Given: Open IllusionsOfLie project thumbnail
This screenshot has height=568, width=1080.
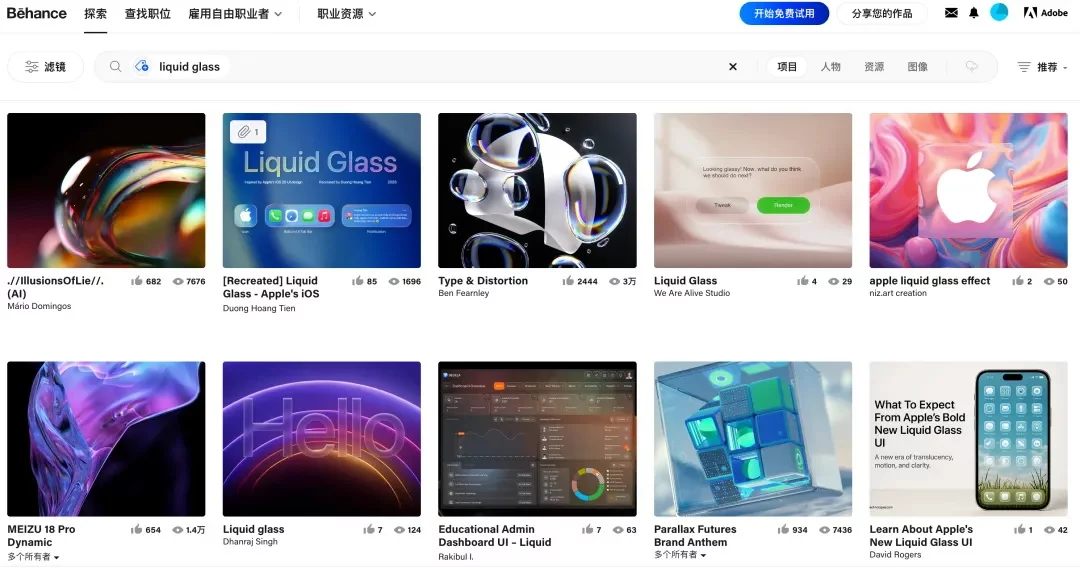Looking at the screenshot, I should click(x=106, y=190).
